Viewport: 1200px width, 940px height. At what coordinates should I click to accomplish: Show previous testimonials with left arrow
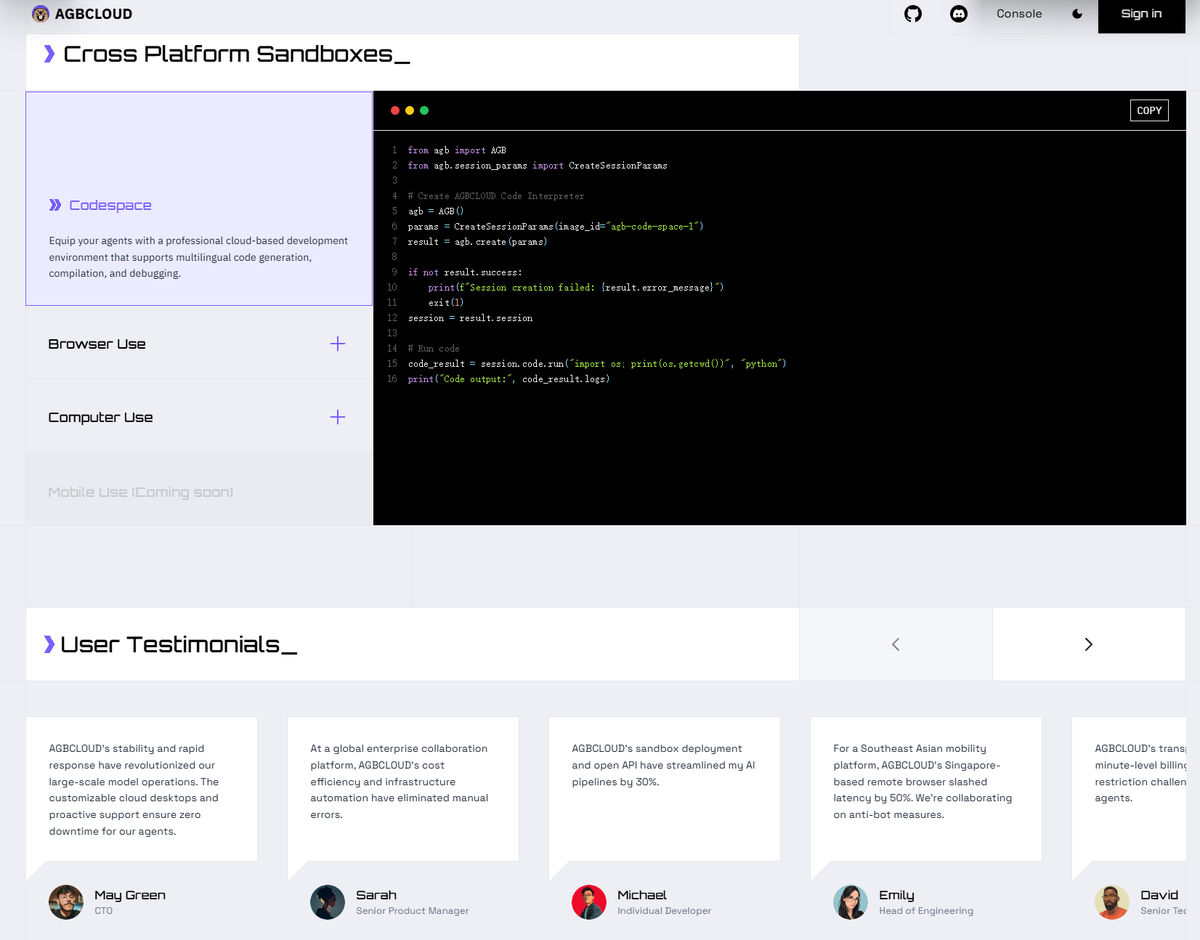[895, 644]
